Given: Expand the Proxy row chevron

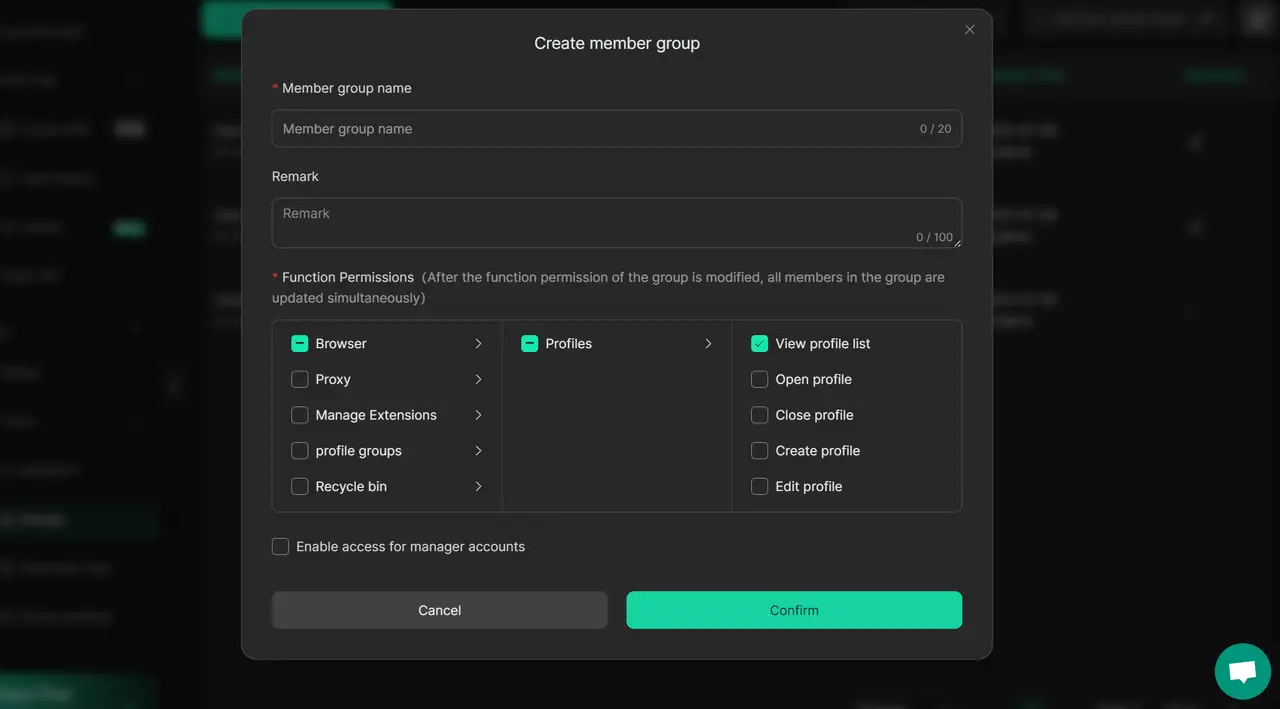Looking at the screenshot, I should 478,380.
